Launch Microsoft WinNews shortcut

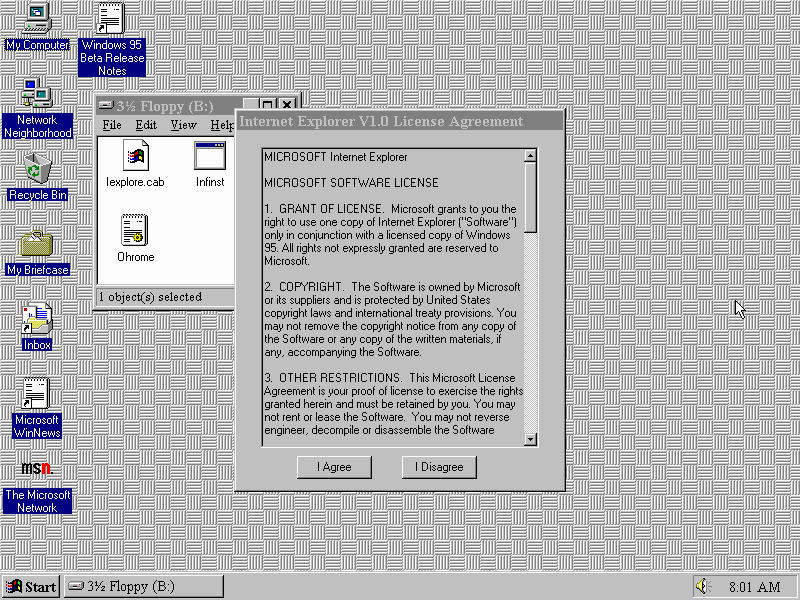pos(37,394)
